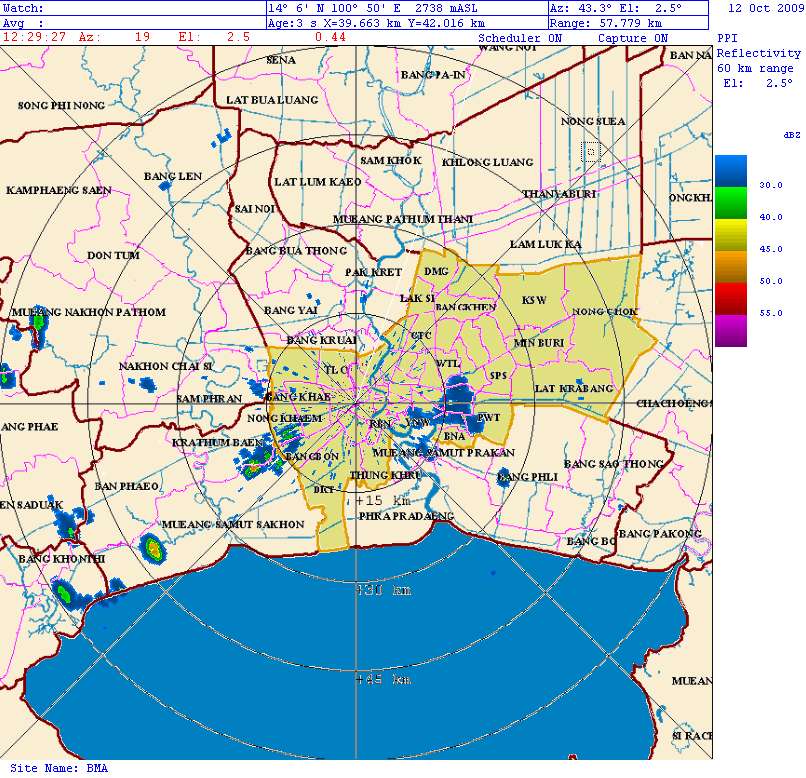Select the Lat Krabang district label
This screenshot has height=778, width=806.
(573, 388)
